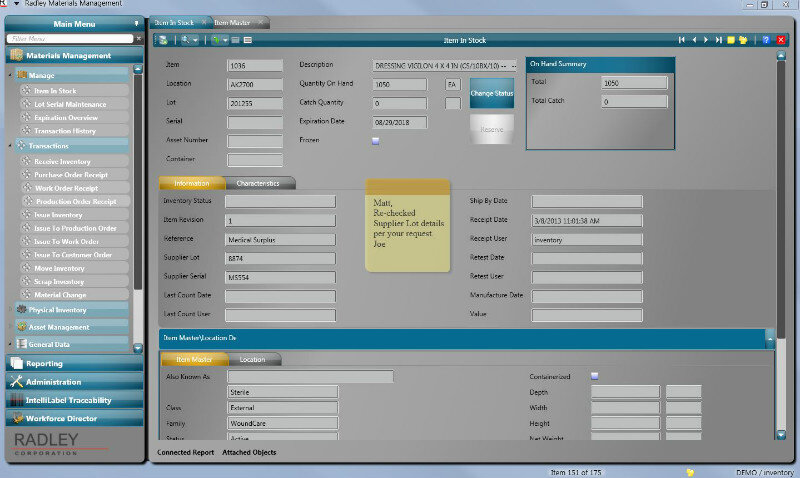Viewport: 800px width, 478px height.
Task: Expand the Asset Management tree node
Action: click(x=11, y=327)
